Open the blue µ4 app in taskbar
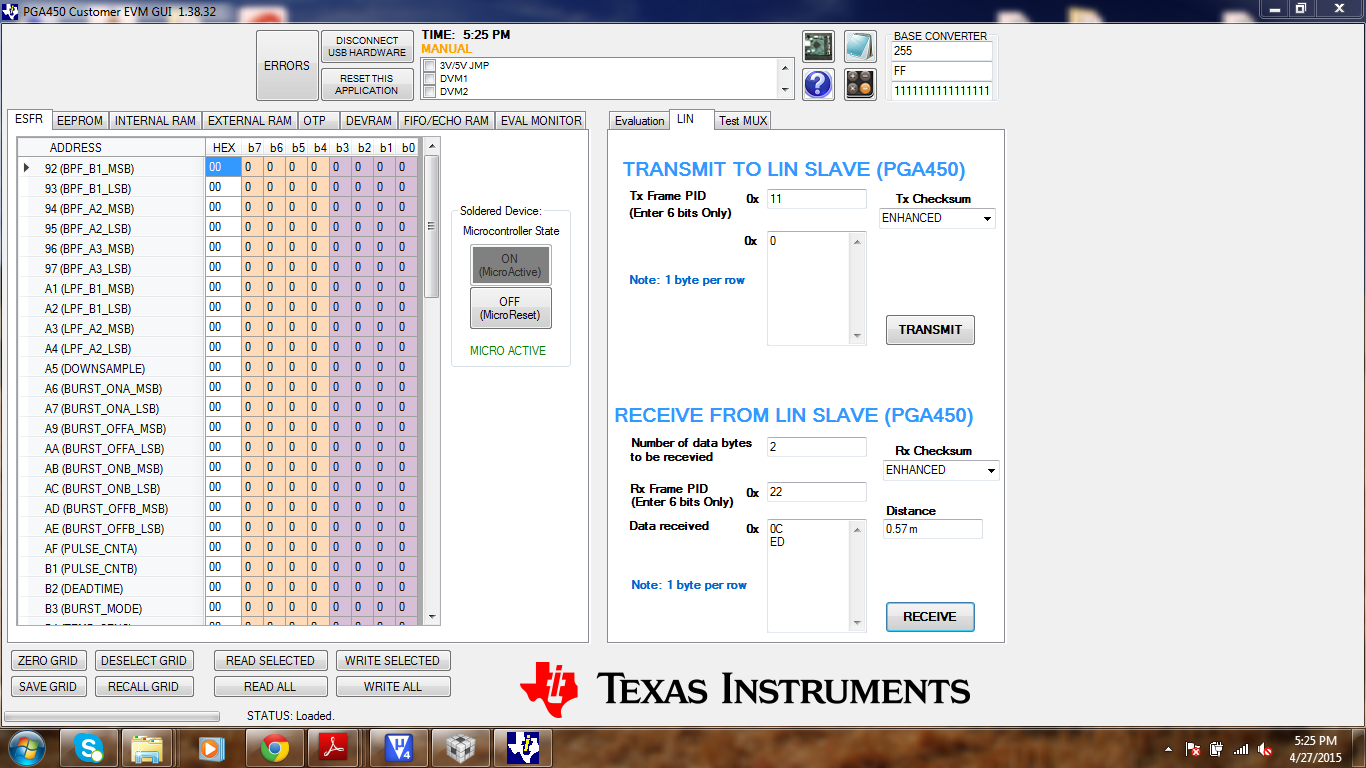 (399, 748)
